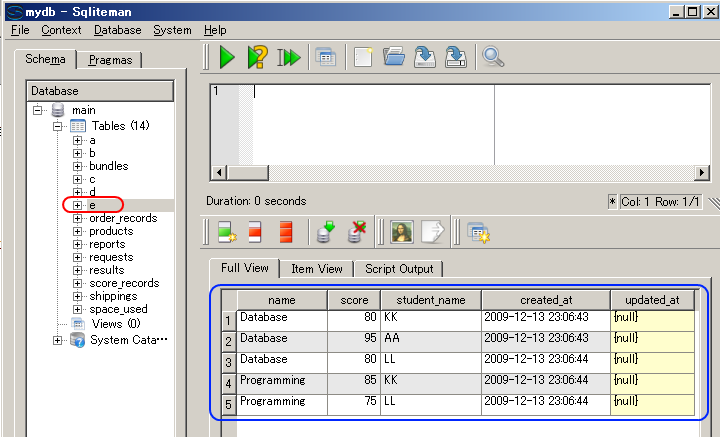Image resolution: width=720 pixels, height=437 pixels.
Task: Open the System menu
Action: (x=172, y=30)
